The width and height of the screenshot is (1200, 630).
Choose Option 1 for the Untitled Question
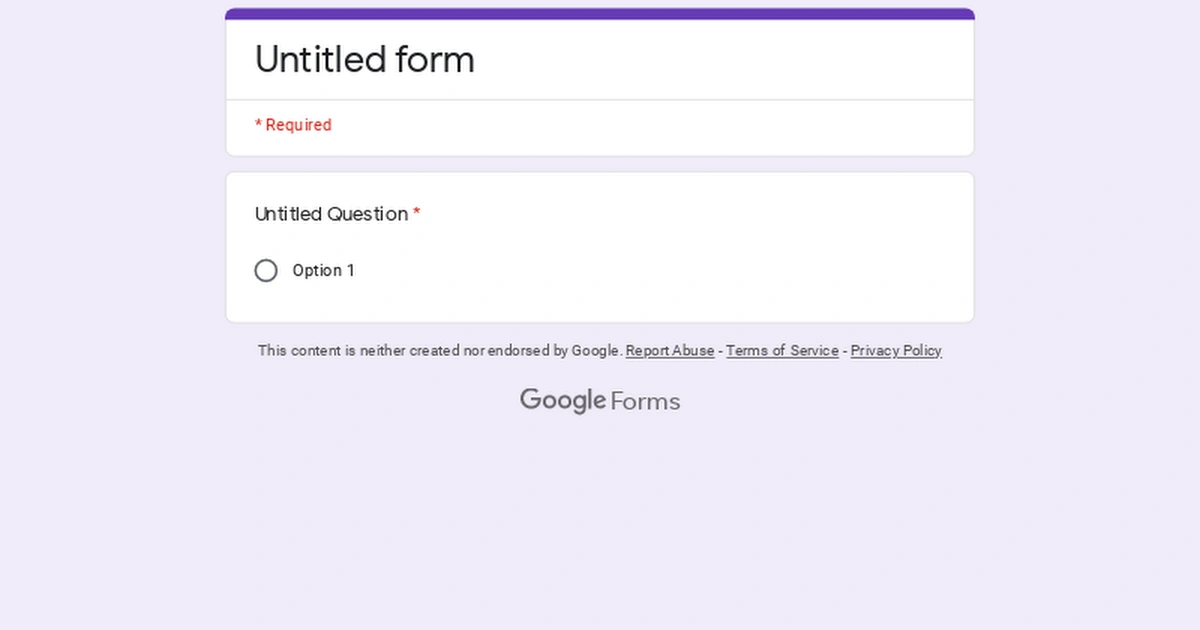tap(266, 270)
